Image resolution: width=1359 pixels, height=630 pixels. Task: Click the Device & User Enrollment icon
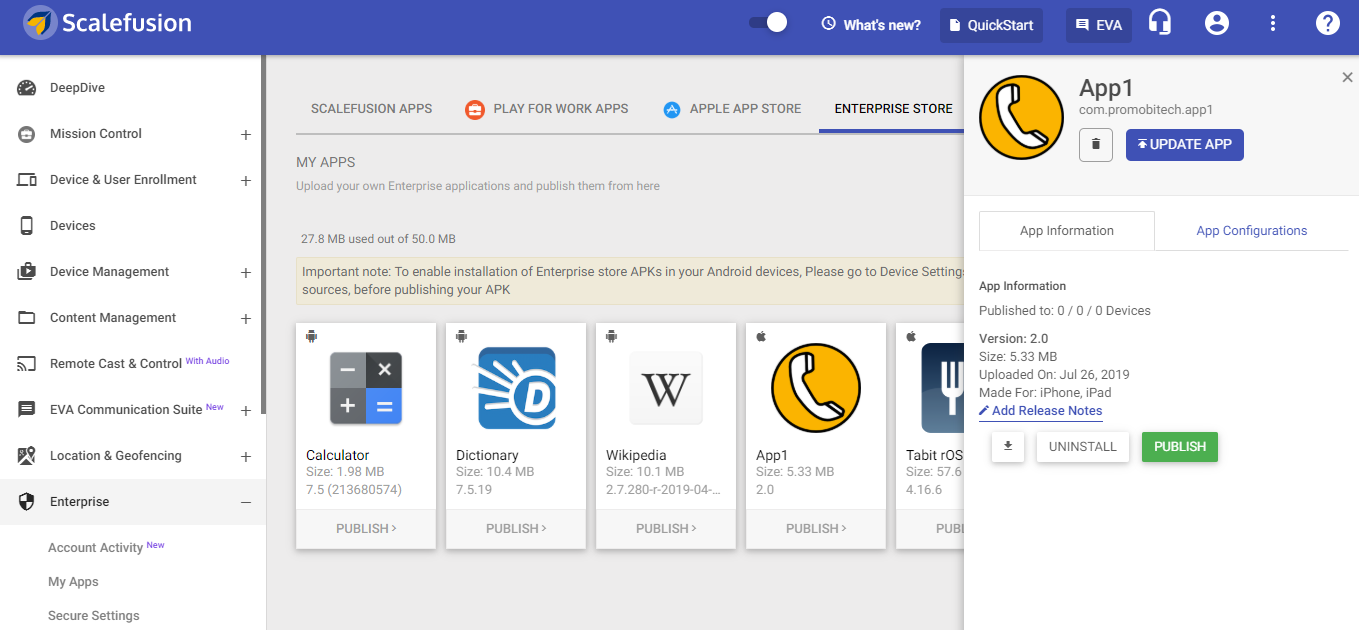pyautogui.click(x=27, y=180)
